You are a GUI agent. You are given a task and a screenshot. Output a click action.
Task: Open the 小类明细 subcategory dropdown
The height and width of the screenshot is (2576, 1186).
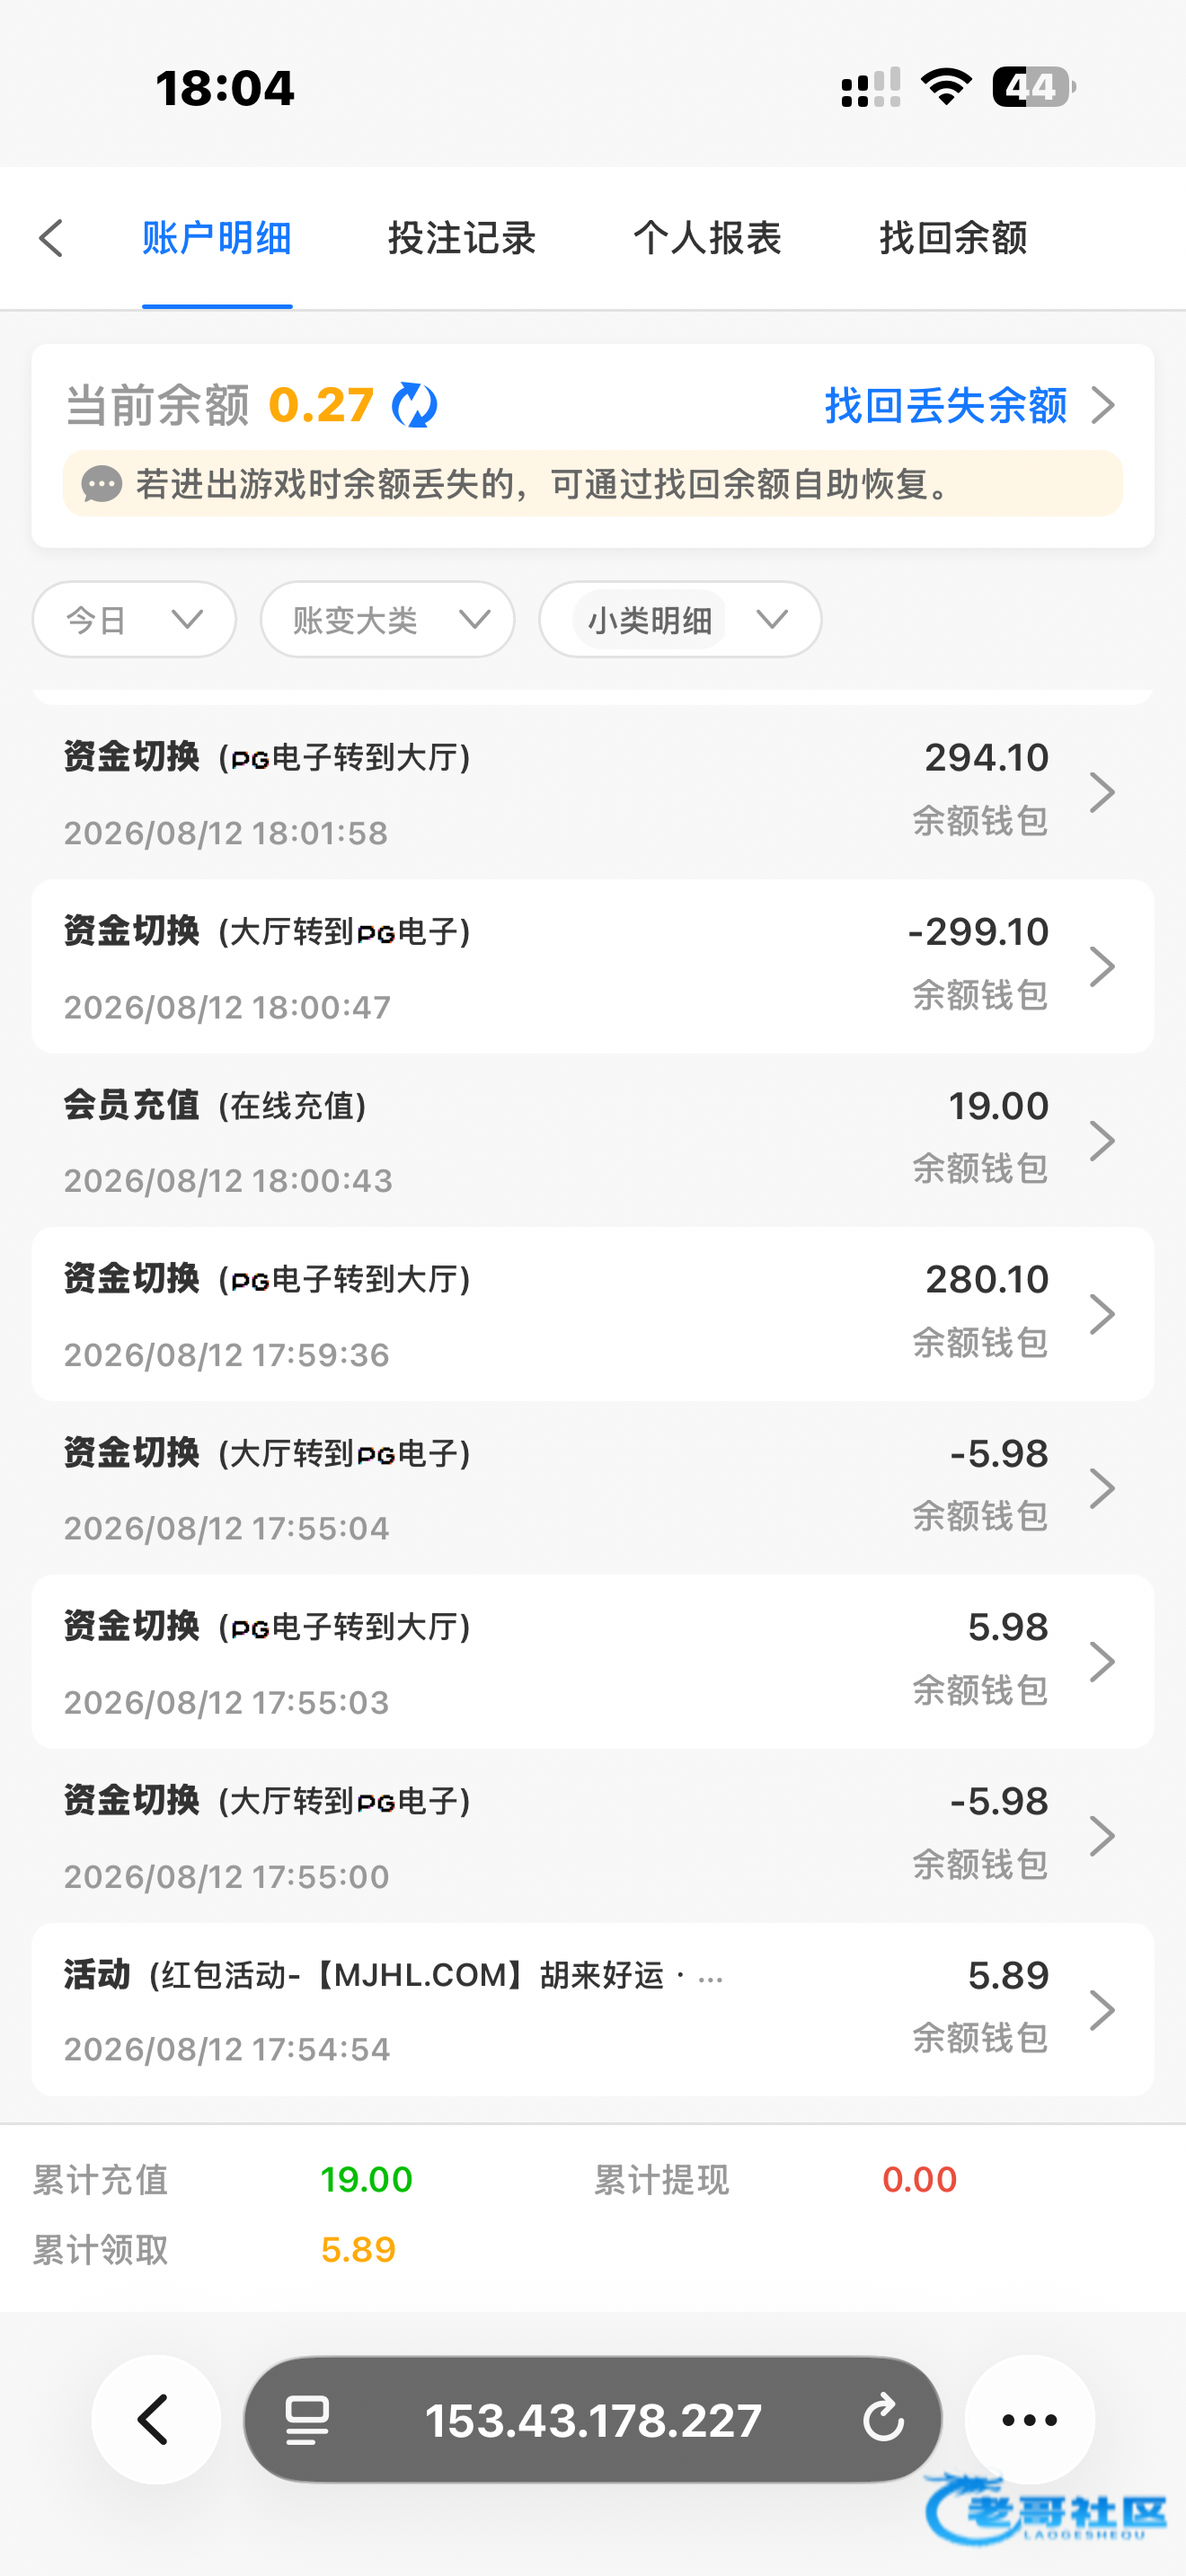681,620
